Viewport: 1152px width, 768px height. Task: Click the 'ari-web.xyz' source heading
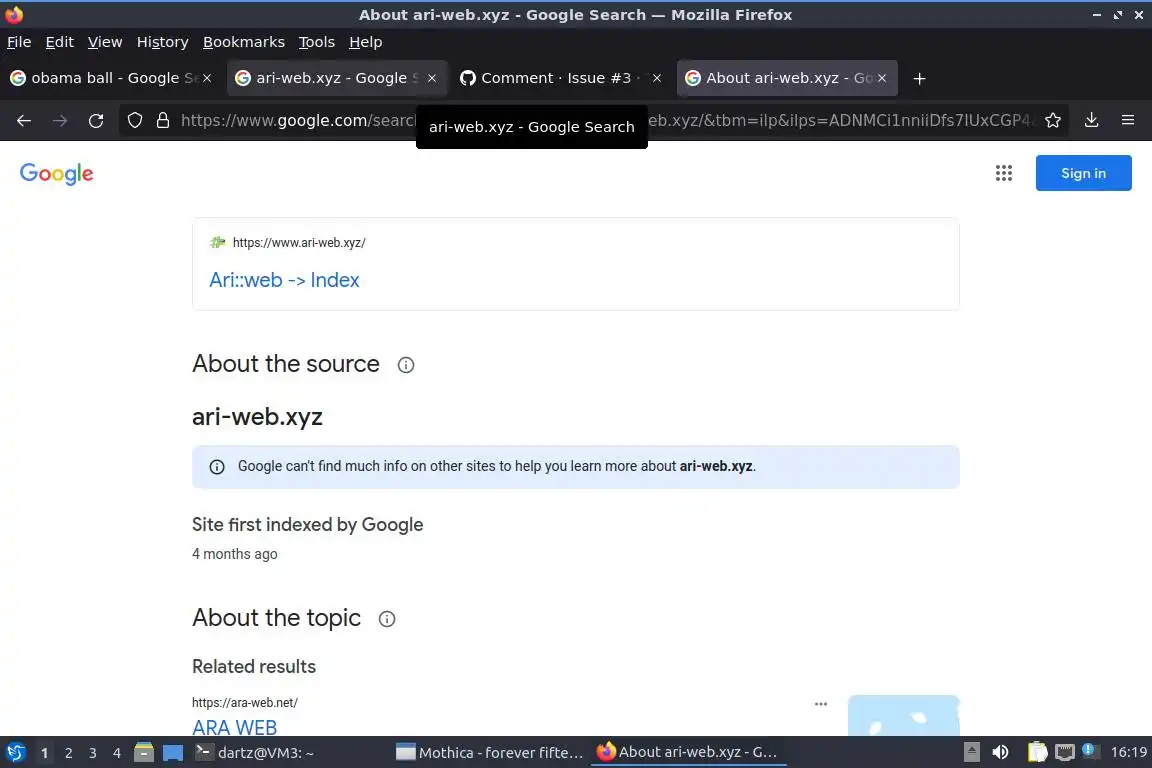(257, 417)
